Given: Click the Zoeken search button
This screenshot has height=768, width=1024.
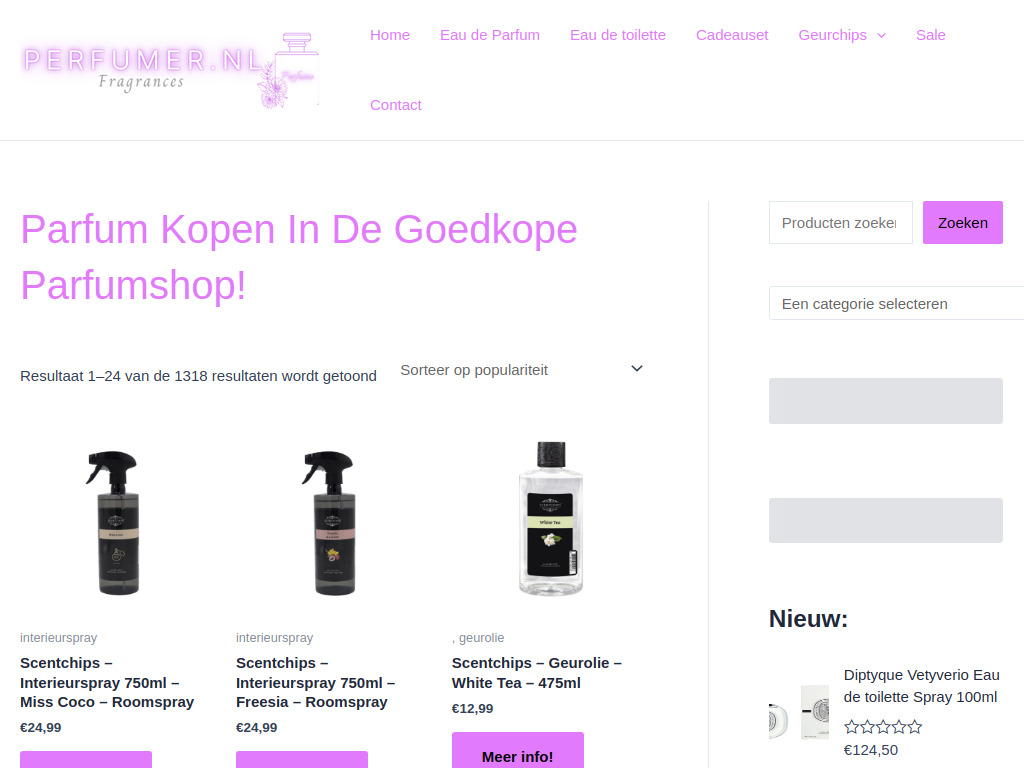Looking at the screenshot, I should click(963, 223).
